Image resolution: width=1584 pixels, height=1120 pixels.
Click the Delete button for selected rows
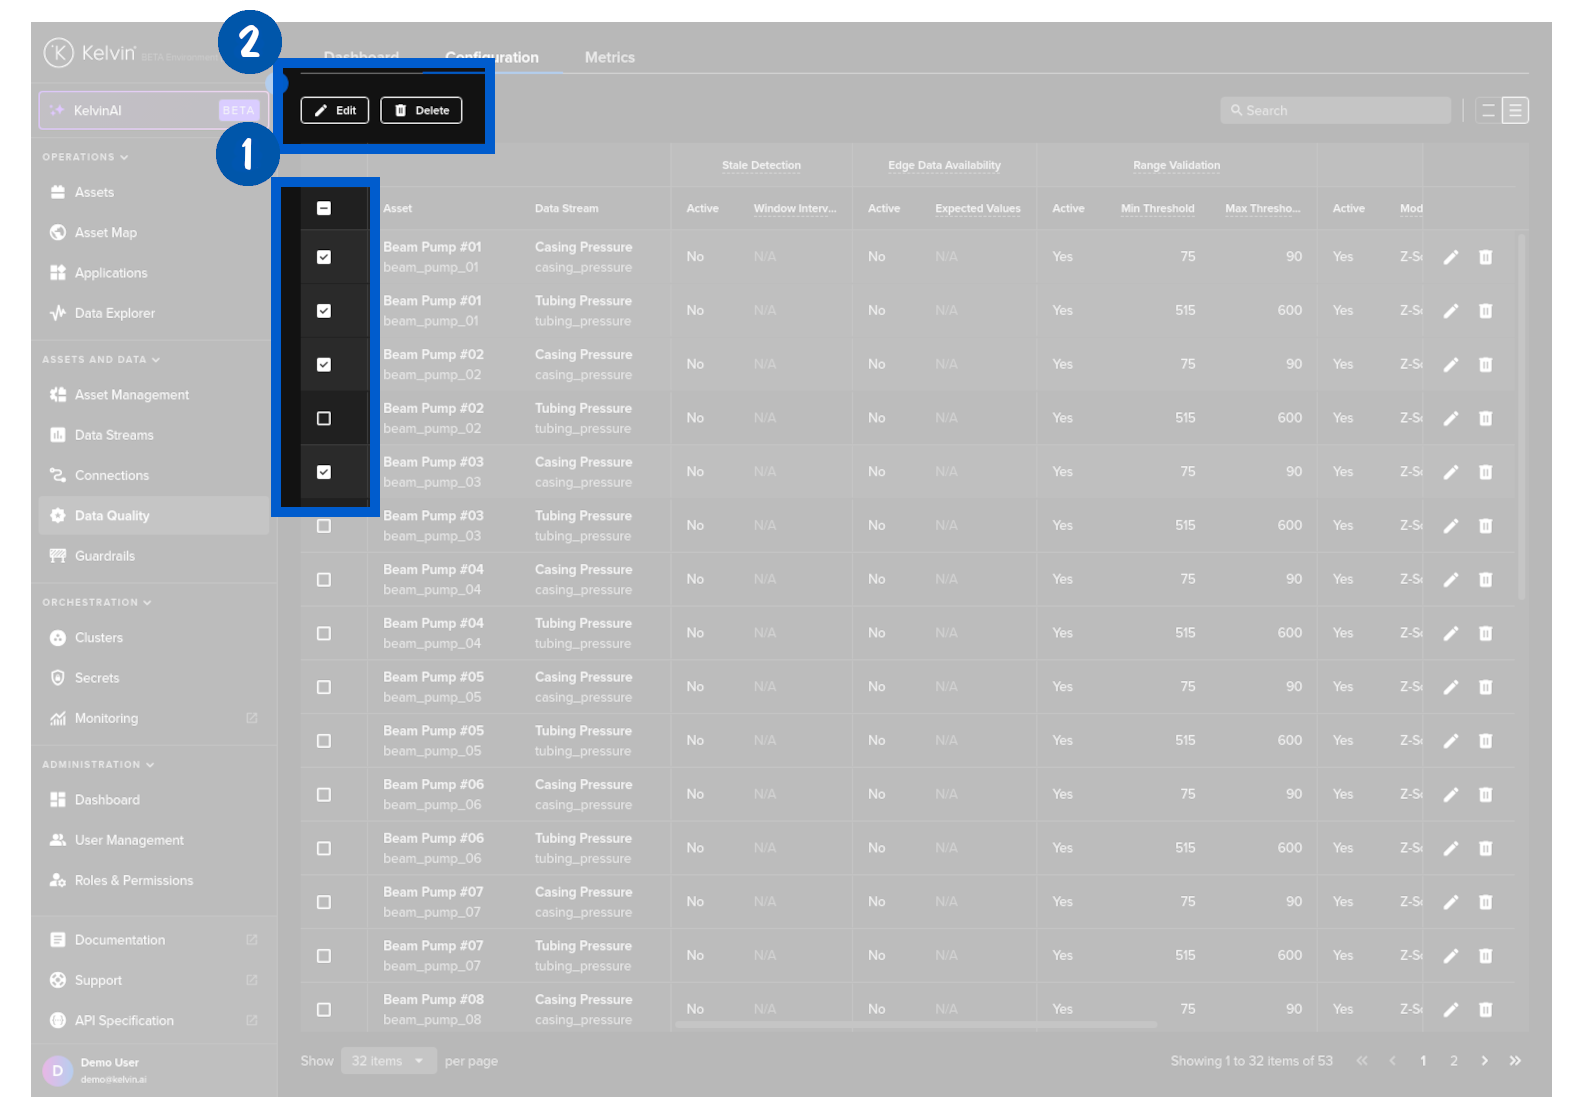click(421, 111)
